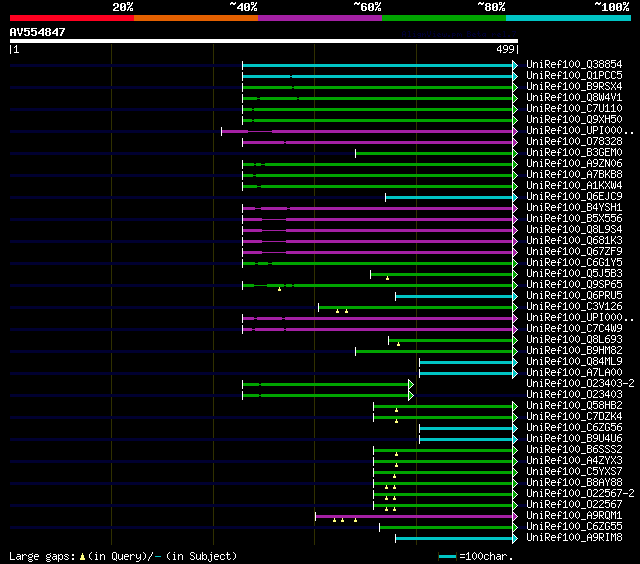Click the UniRef100_A7LA00 subject name
Screen dimensions: 640x564
coord(574,373)
